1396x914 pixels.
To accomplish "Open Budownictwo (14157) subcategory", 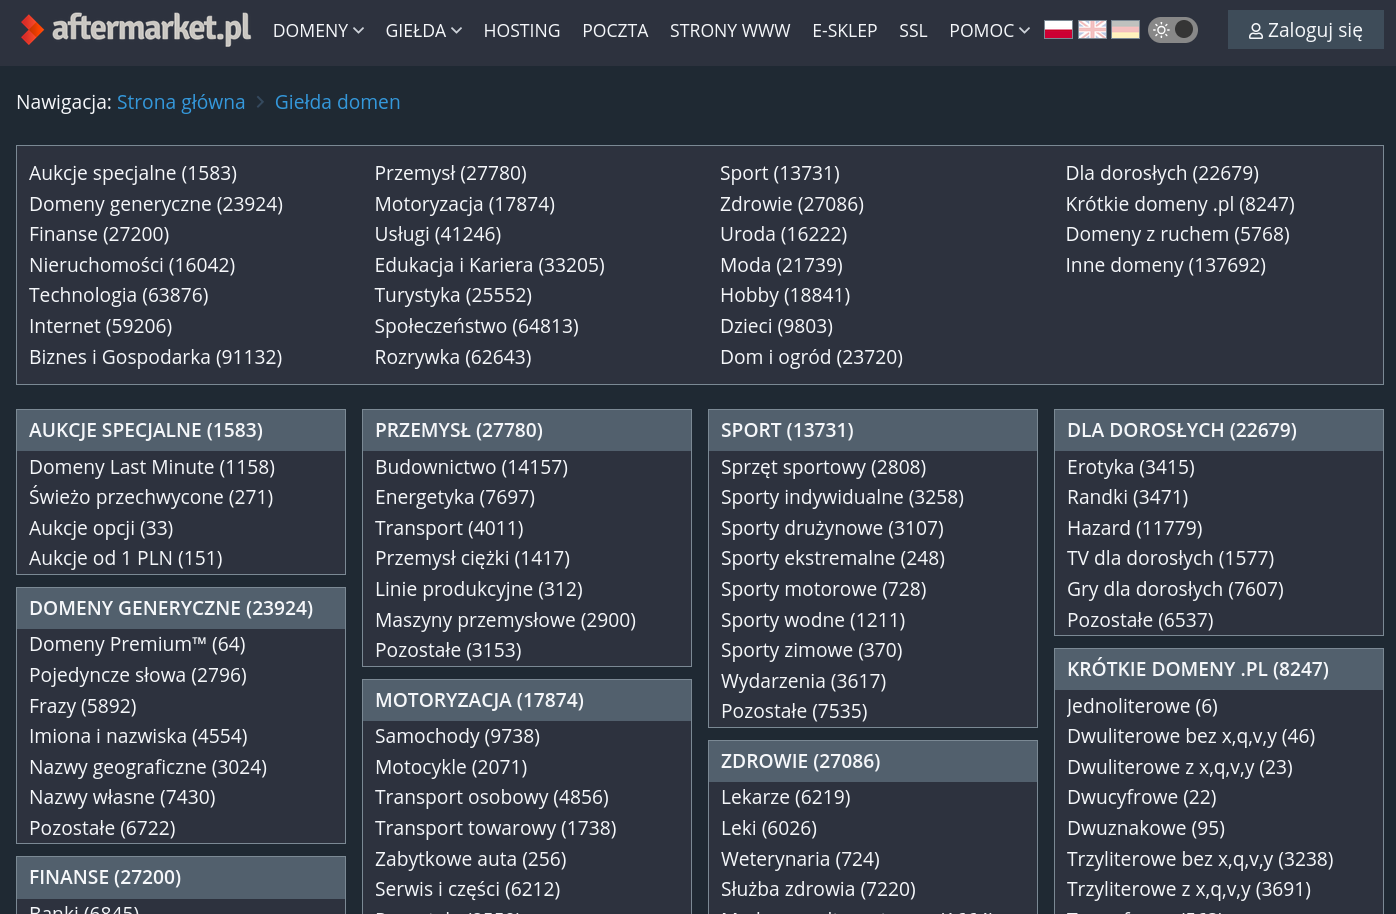I will coord(471,467).
